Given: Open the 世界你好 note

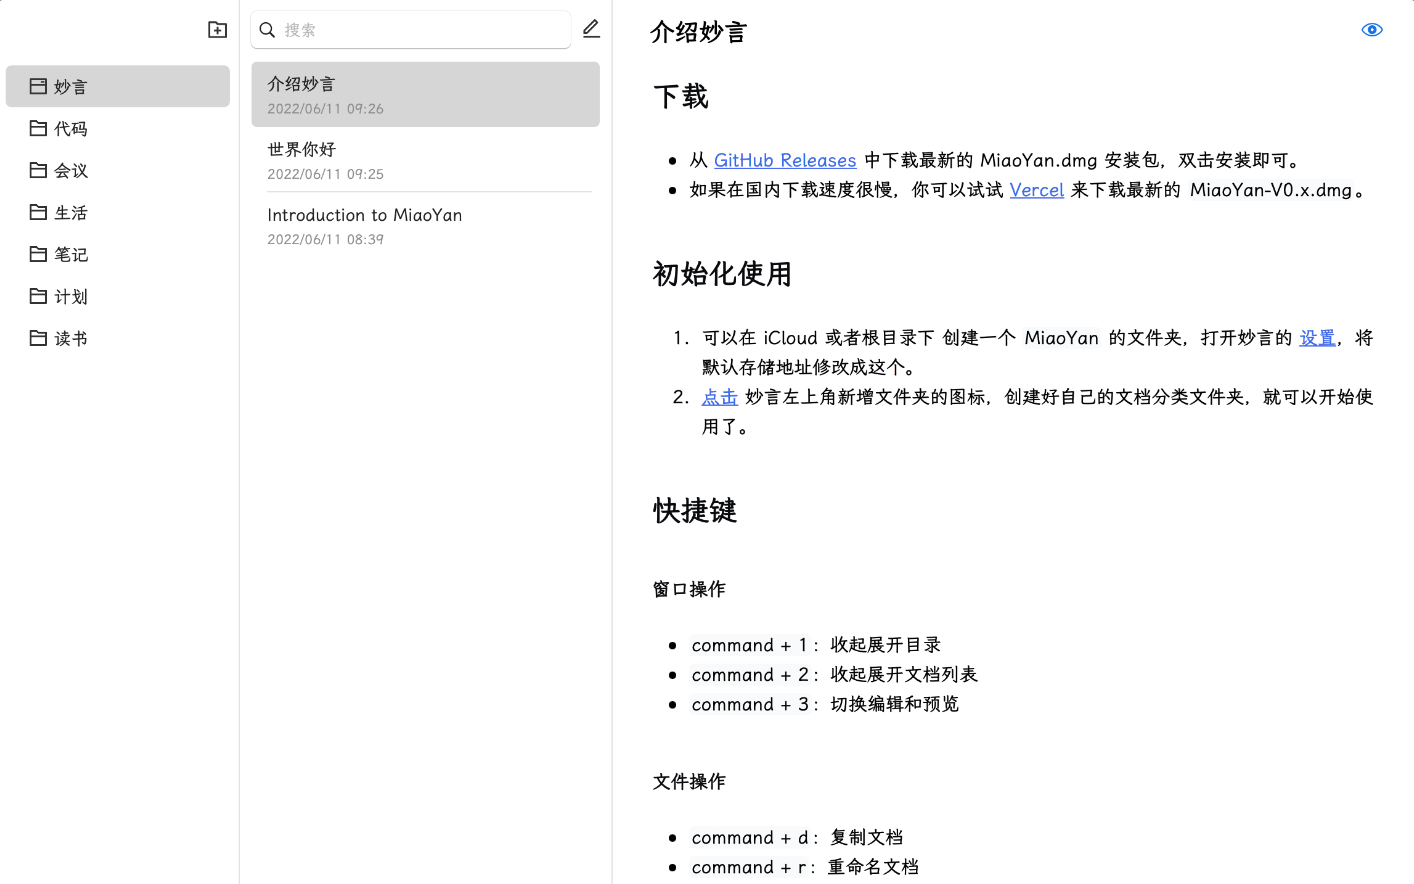Looking at the screenshot, I should (425, 160).
